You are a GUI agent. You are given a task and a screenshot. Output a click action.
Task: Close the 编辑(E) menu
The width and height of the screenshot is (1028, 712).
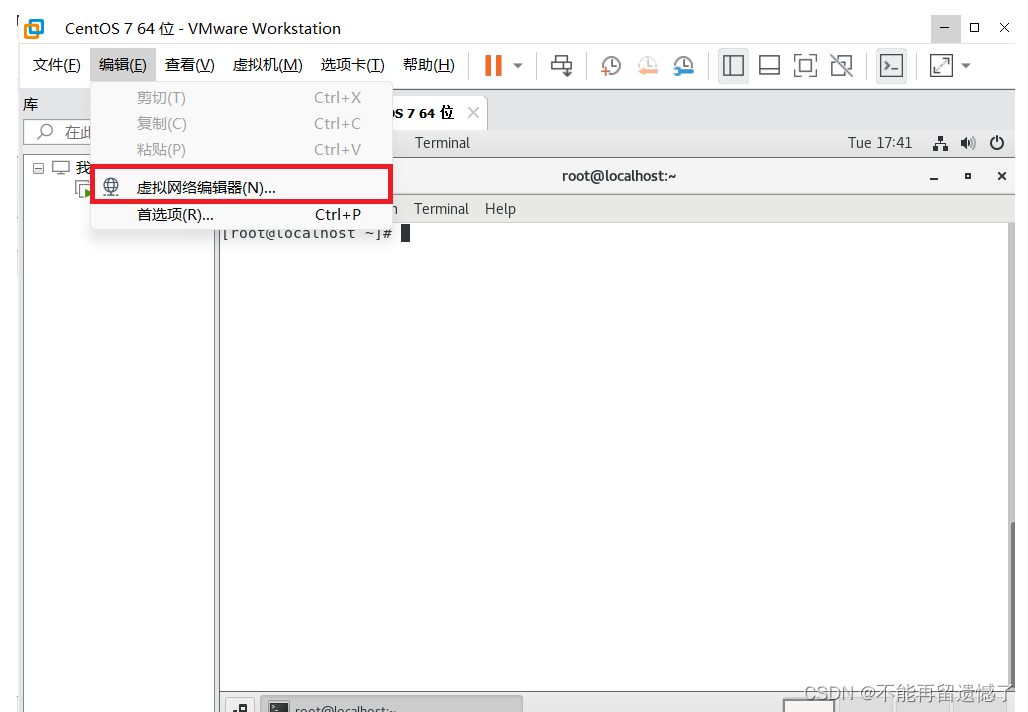[x=123, y=65]
